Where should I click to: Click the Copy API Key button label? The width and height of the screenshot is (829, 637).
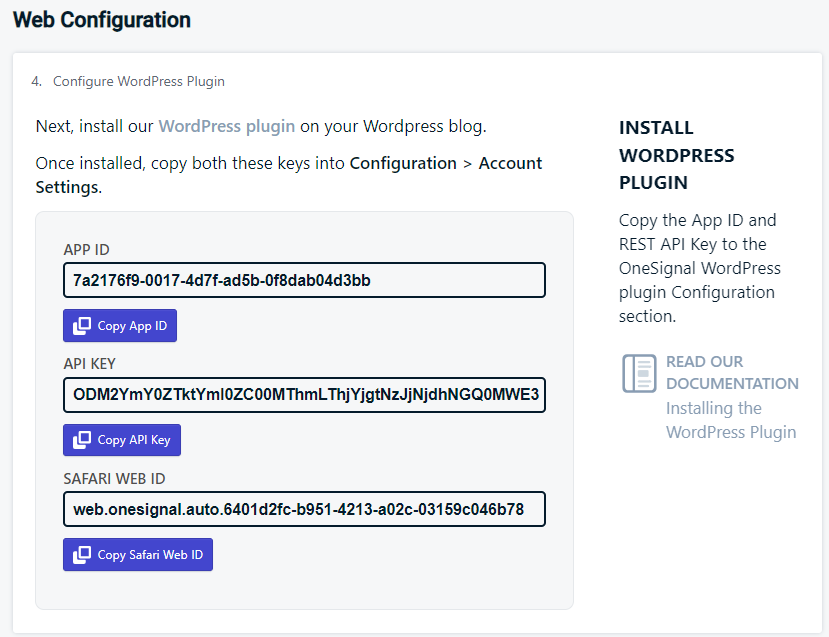134,440
